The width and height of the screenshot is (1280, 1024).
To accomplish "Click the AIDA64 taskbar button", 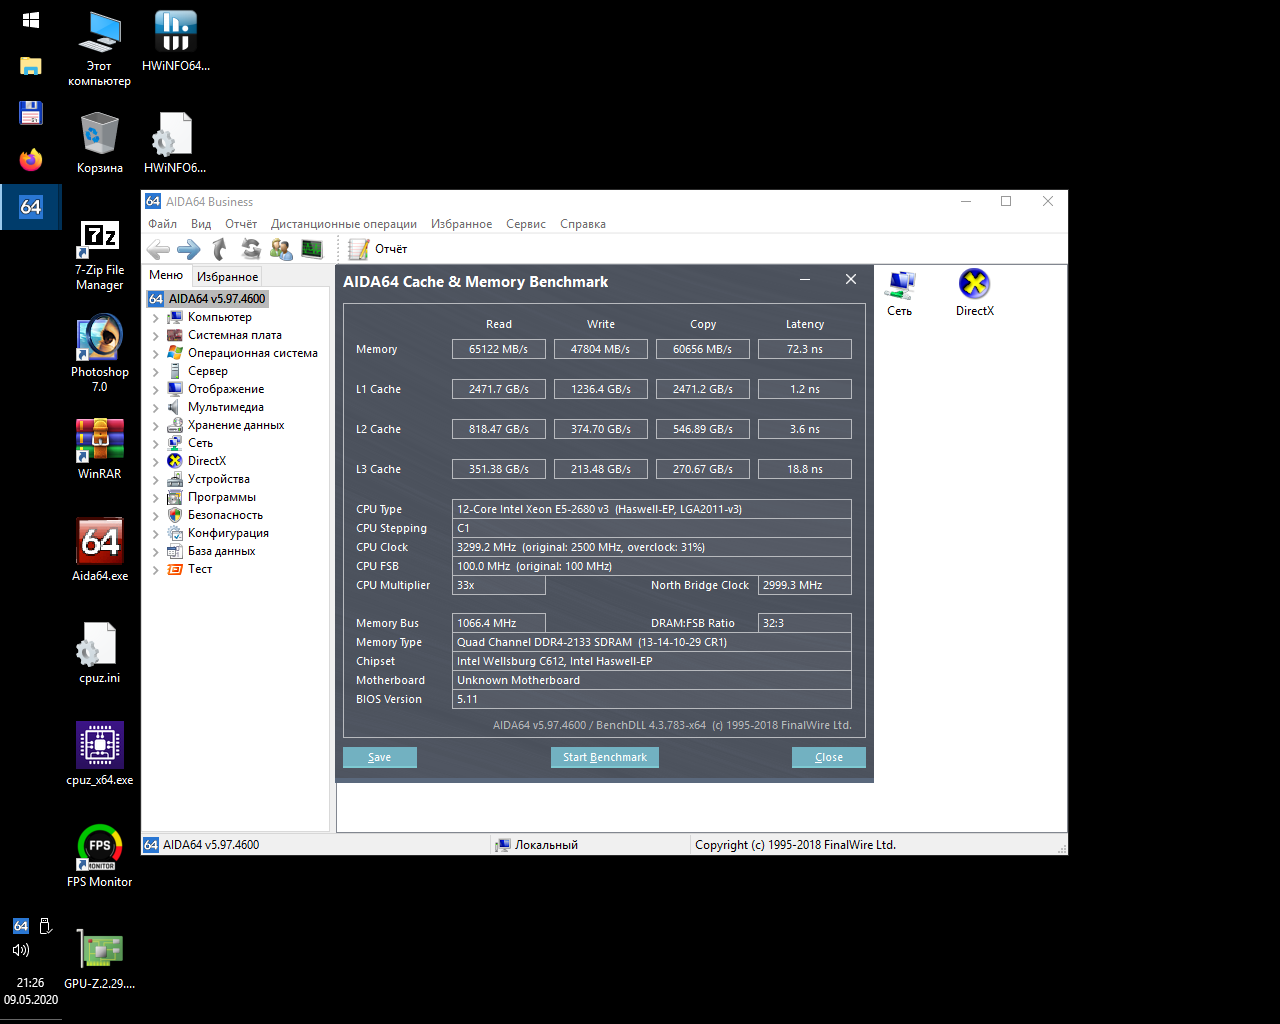I will coord(31,207).
